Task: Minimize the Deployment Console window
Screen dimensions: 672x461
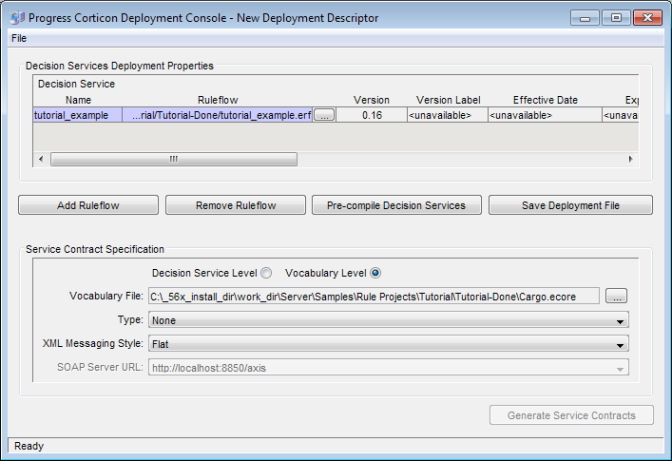Action: 585,18
